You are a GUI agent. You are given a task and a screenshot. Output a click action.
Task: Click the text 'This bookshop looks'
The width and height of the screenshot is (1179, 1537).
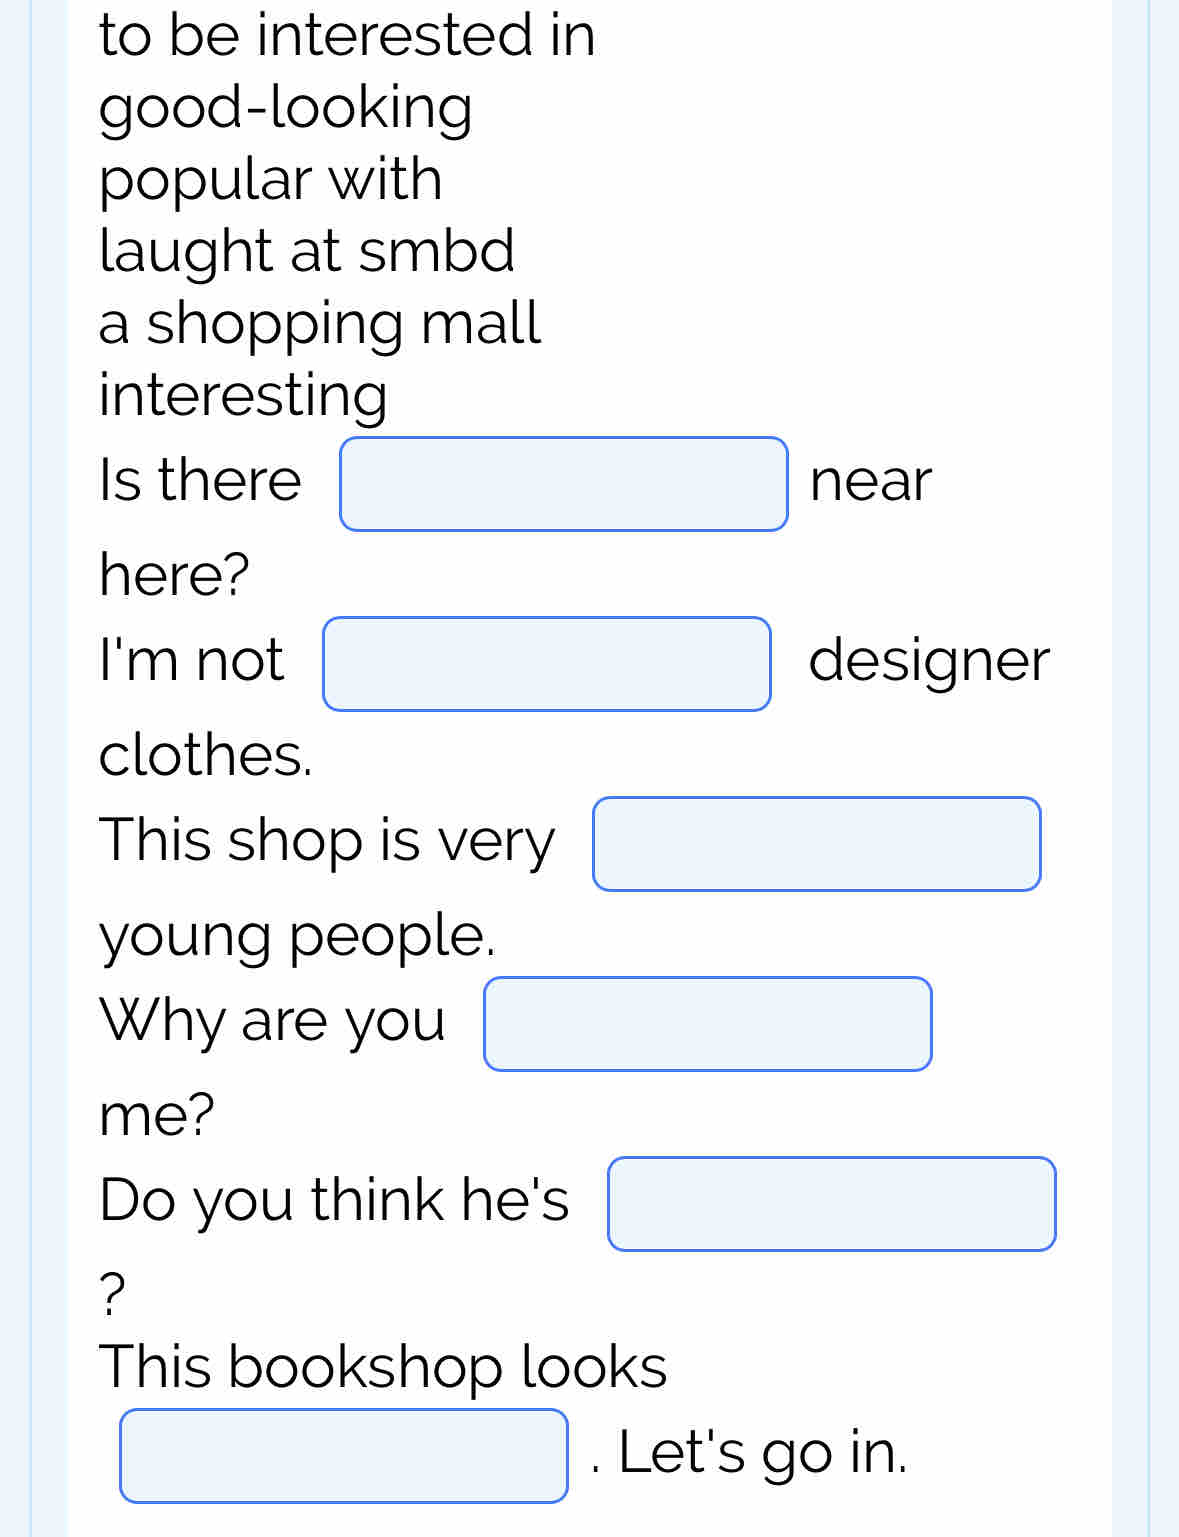pos(383,1366)
